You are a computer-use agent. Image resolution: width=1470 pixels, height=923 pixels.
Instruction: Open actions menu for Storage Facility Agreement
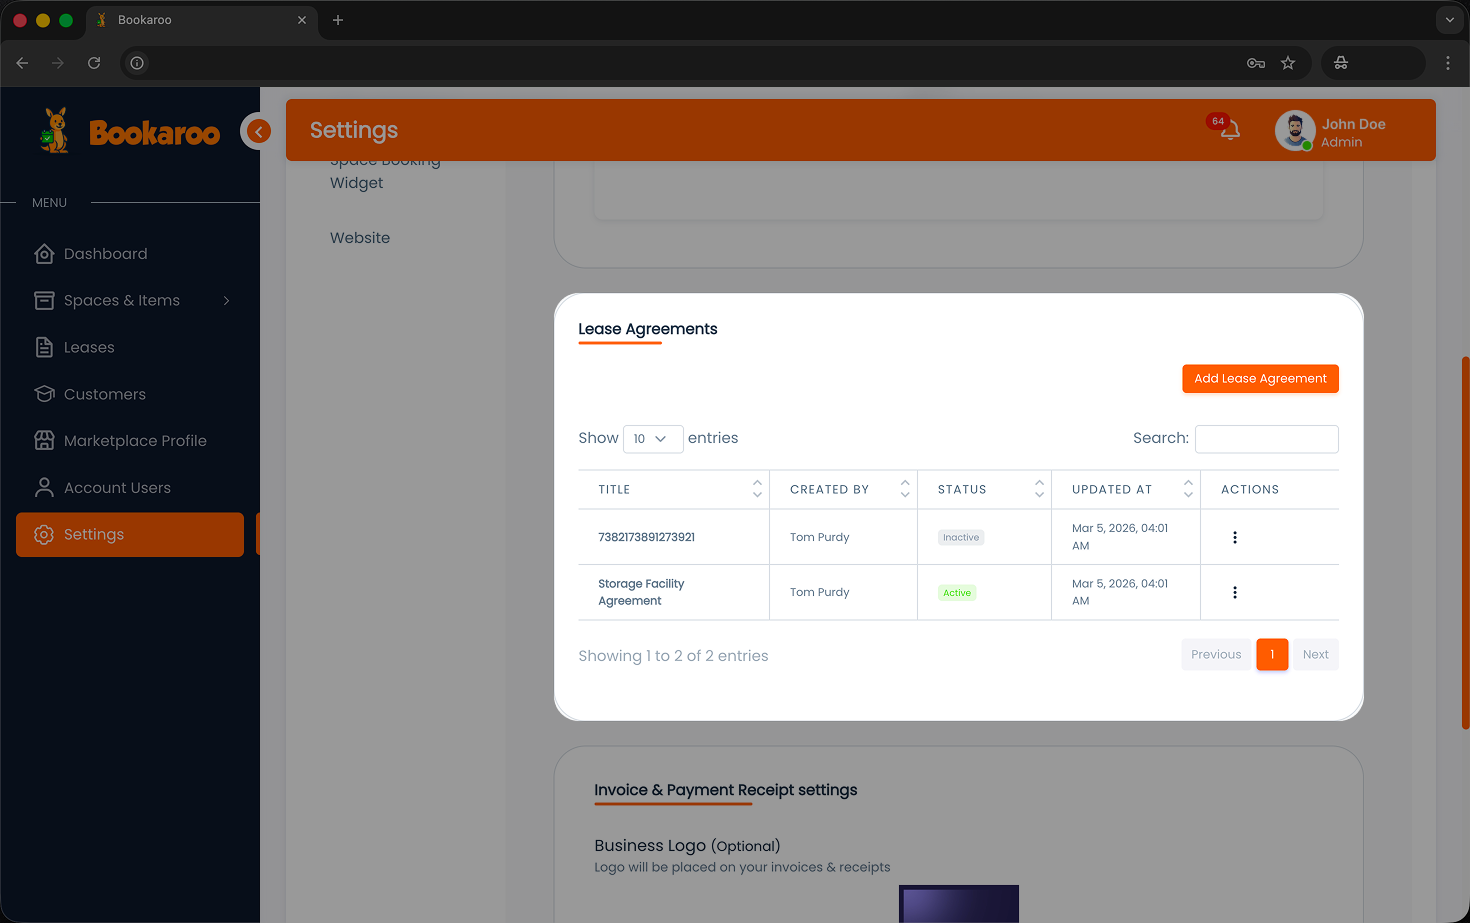(x=1235, y=592)
